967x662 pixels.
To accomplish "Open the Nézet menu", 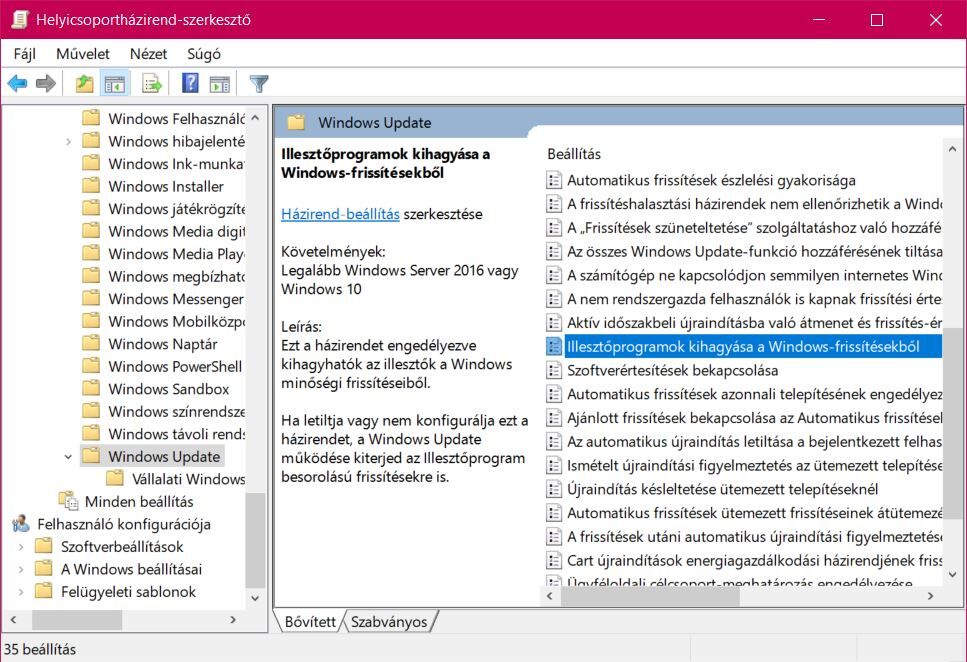I will click(149, 54).
